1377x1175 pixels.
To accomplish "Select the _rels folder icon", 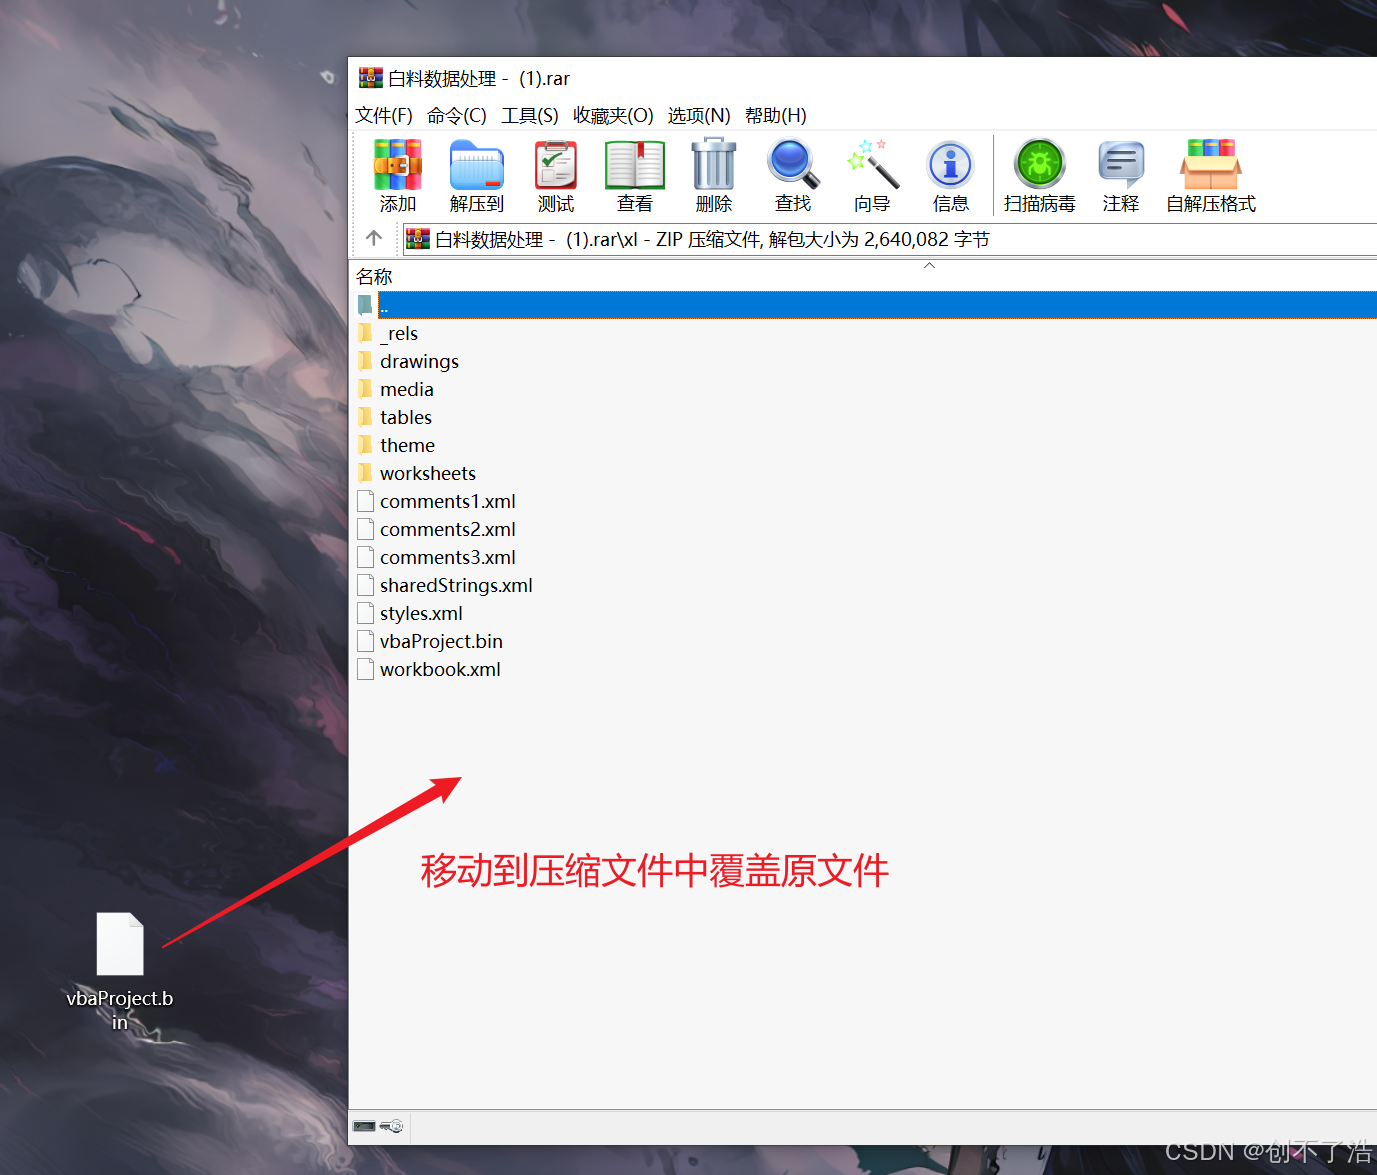I will pyautogui.click(x=365, y=333).
